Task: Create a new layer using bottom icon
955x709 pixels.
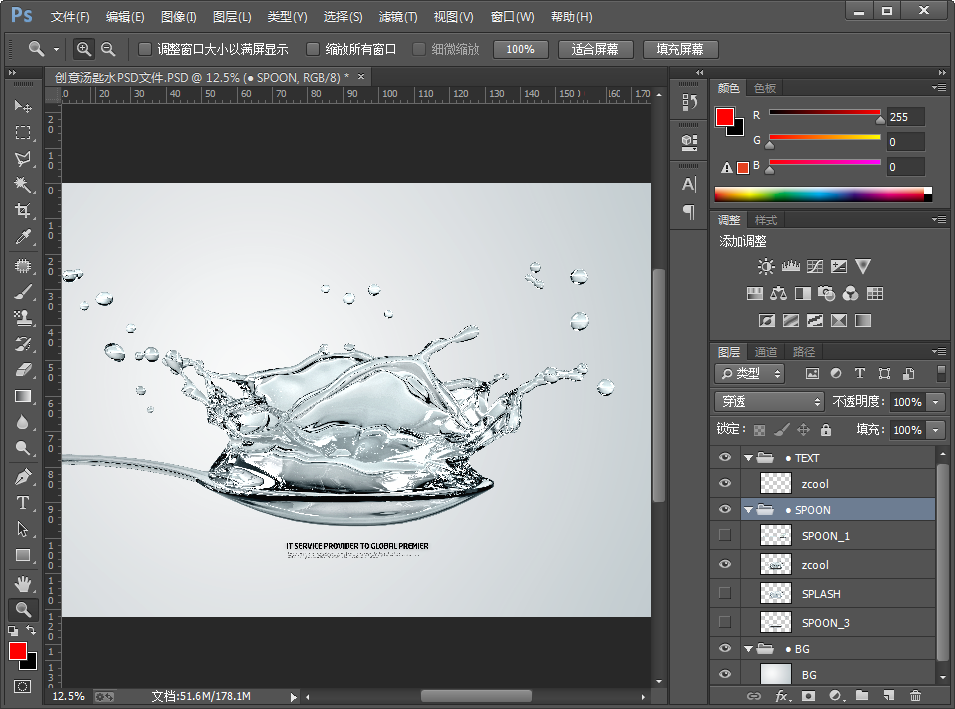Action: click(888, 695)
